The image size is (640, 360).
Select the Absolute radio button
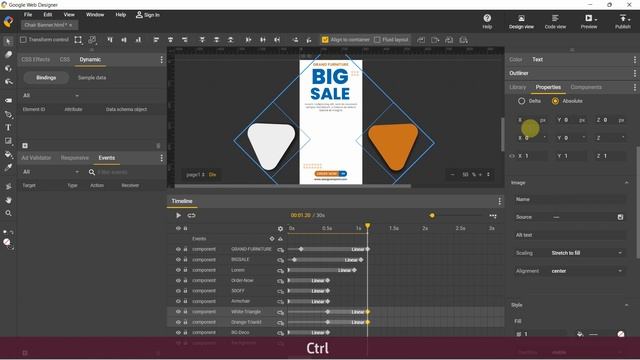coord(555,101)
